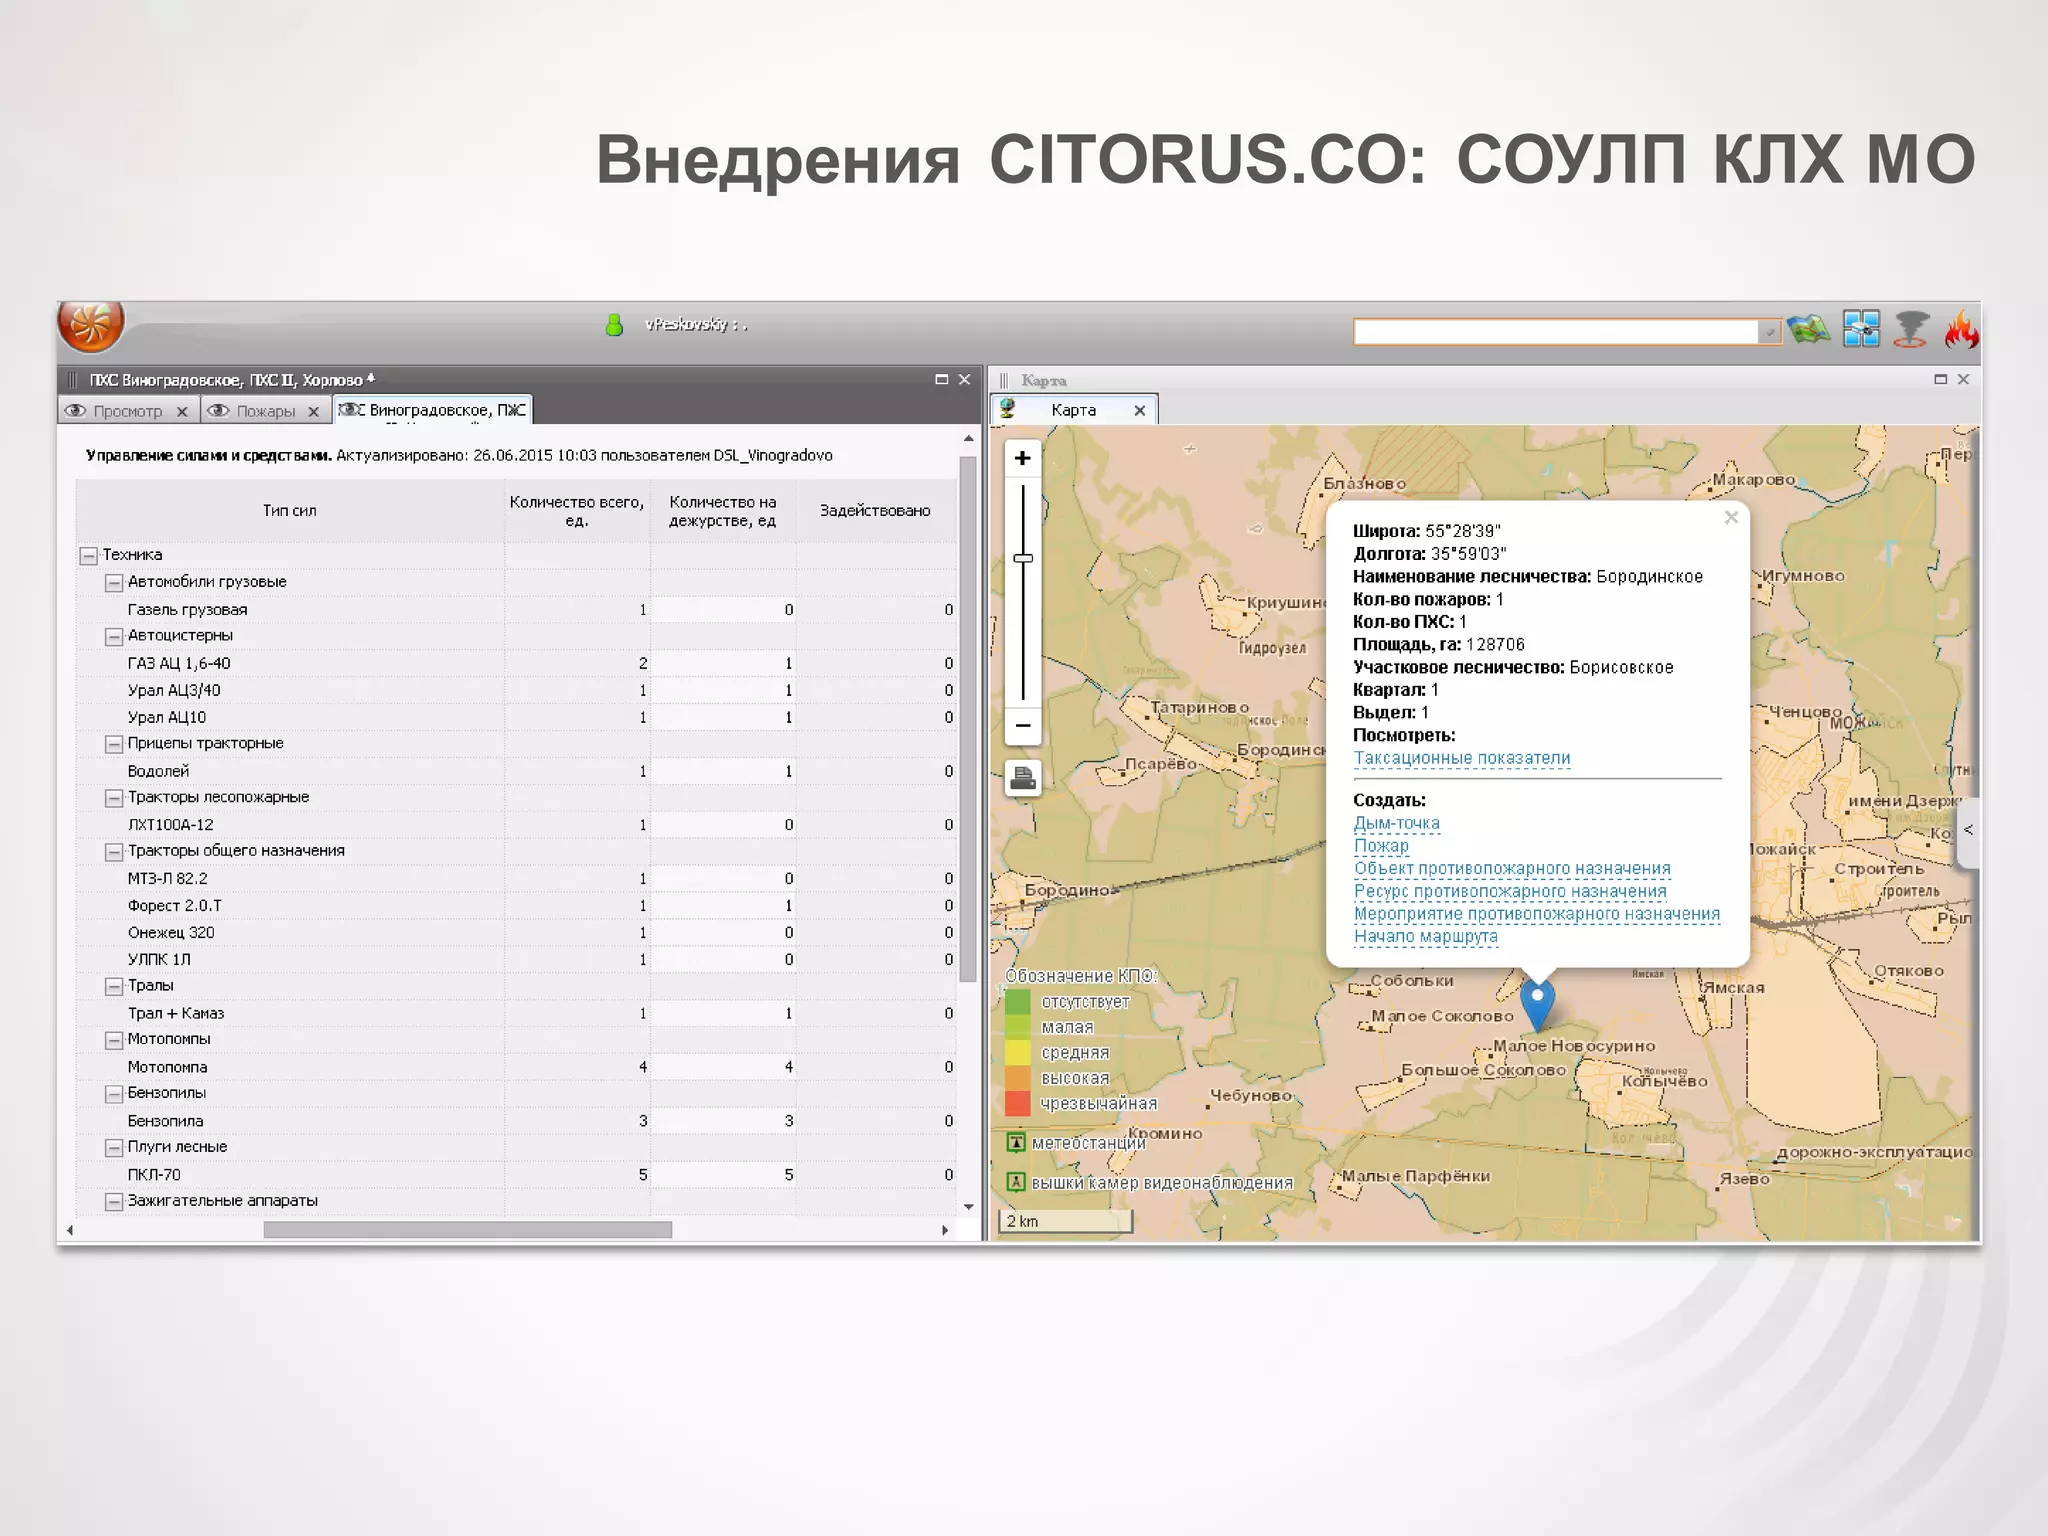Select the Форест 2.0.Т row

[x=516, y=906]
